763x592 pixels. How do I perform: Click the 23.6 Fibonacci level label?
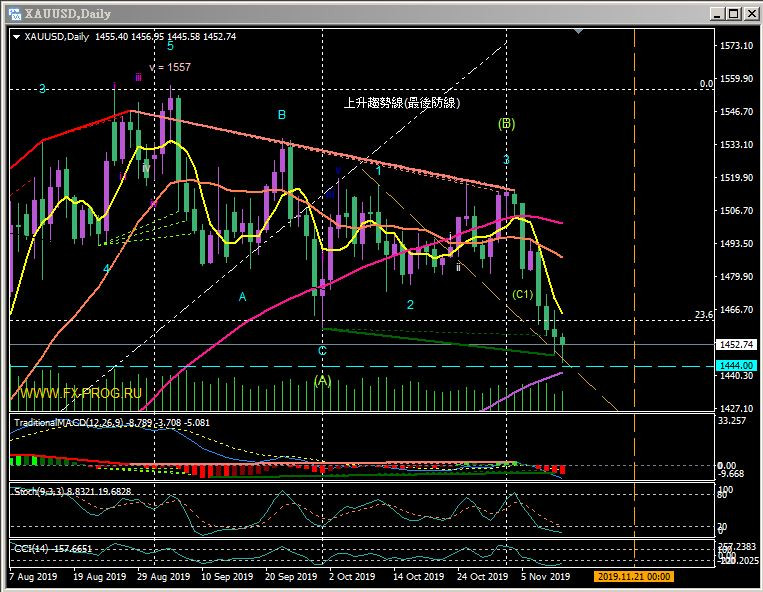(703, 314)
